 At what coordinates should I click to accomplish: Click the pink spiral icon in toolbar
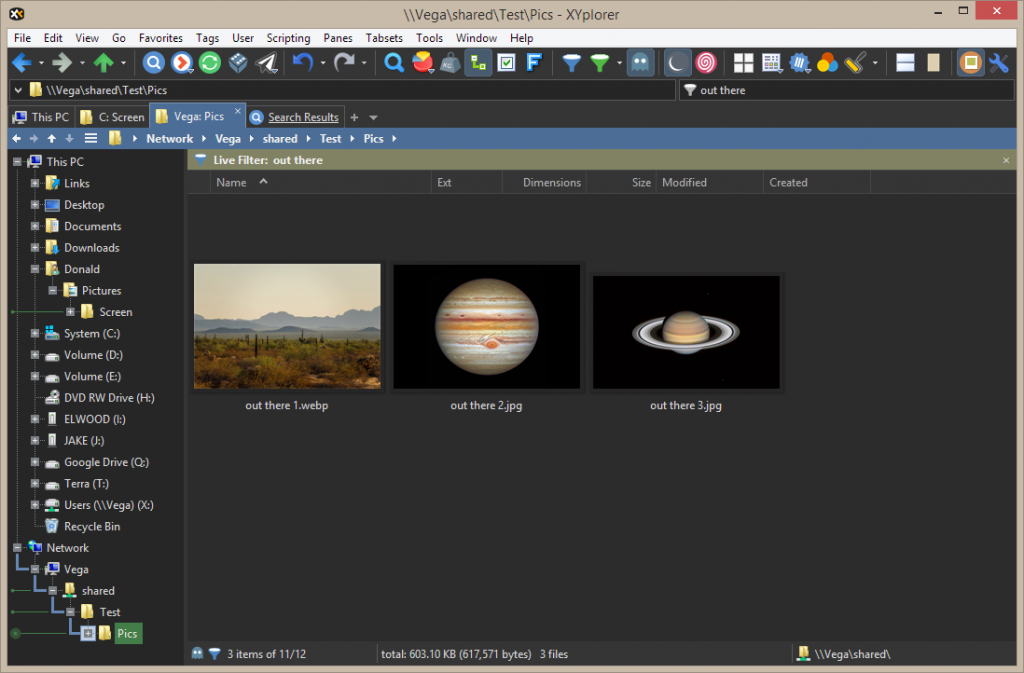(x=706, y=63)
